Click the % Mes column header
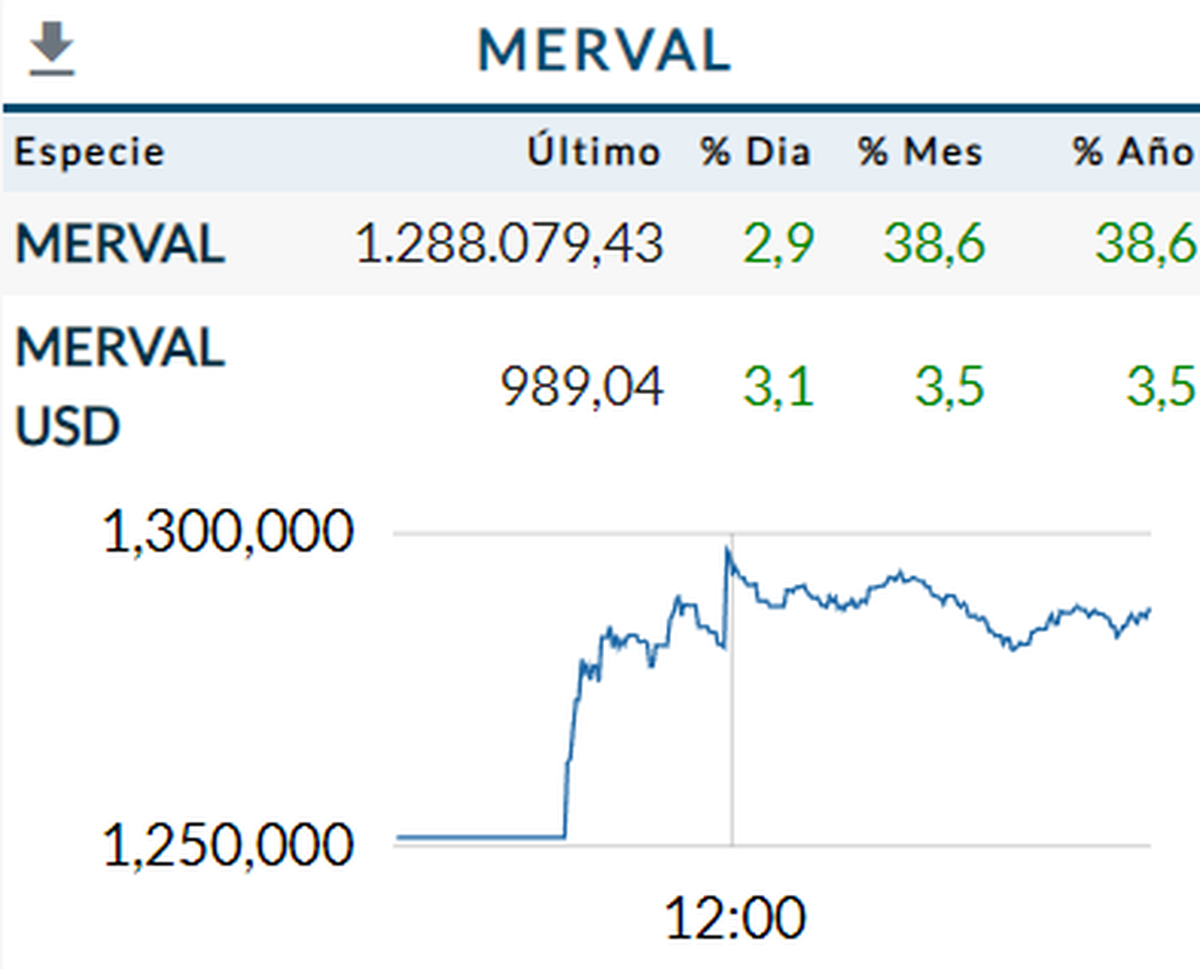This screenshot has width=1200, height=969. (x=920, y=152)
